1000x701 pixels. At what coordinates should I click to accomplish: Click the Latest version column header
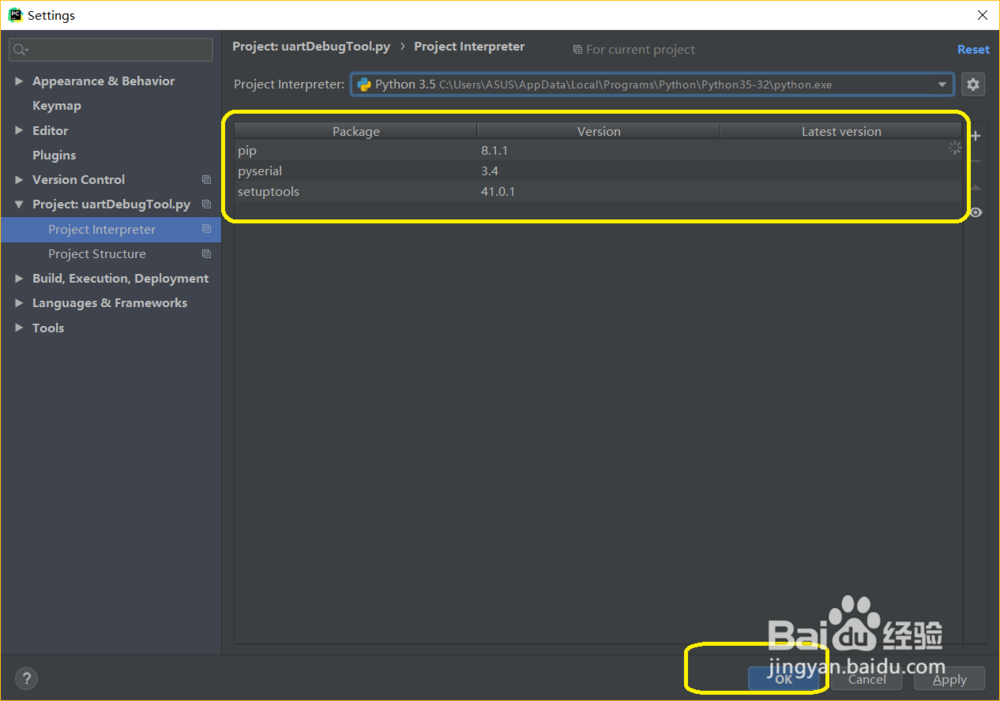pyautogui.click(x=841, y=131)
